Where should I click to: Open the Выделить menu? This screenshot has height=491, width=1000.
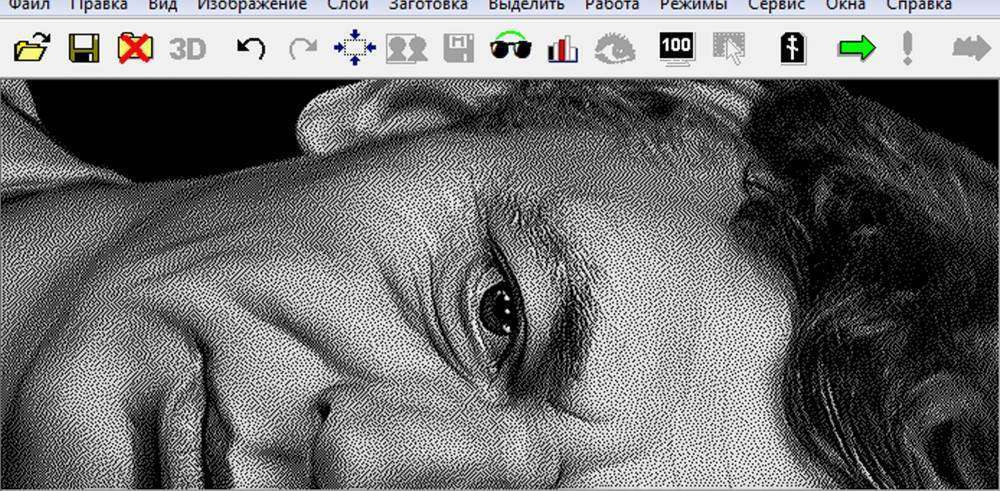point(526,5)
